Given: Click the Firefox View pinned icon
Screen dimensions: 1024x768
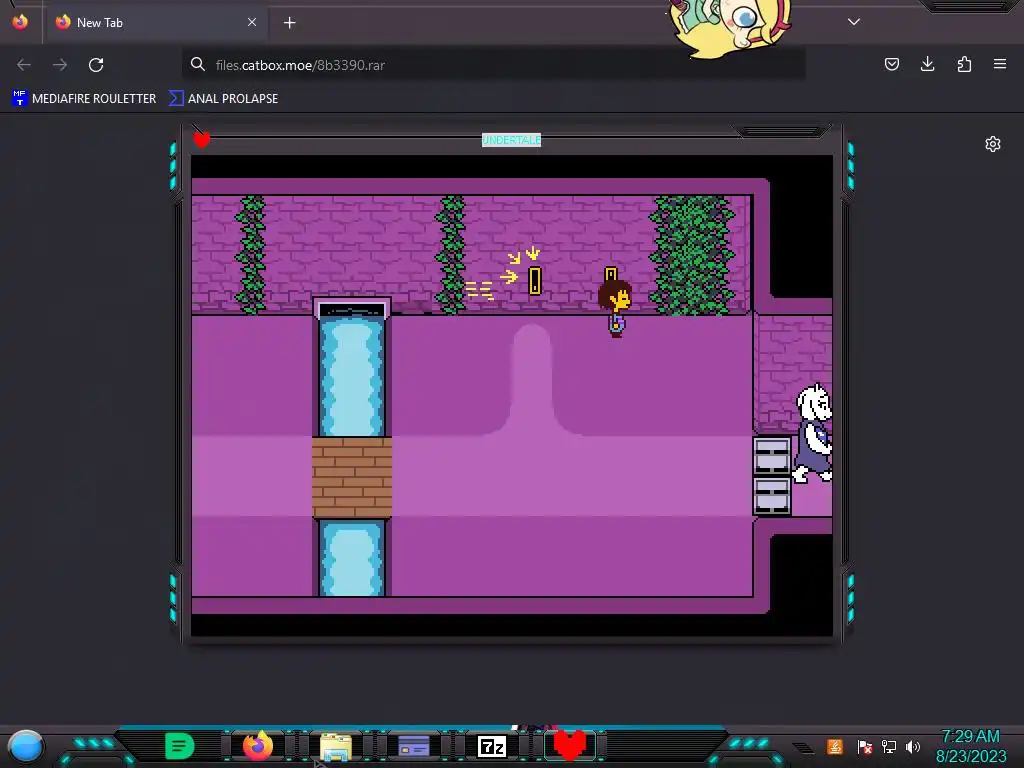Looking at the screenshot, I should (20, 22).
